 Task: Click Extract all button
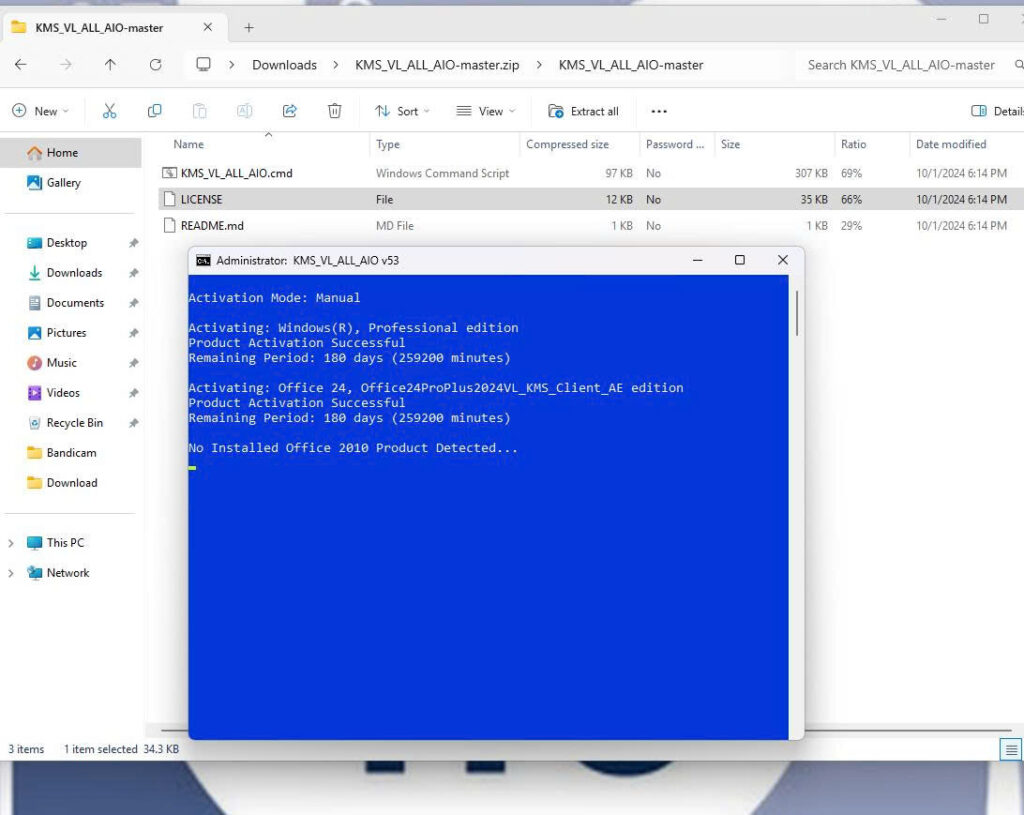(x=583, y=111)
